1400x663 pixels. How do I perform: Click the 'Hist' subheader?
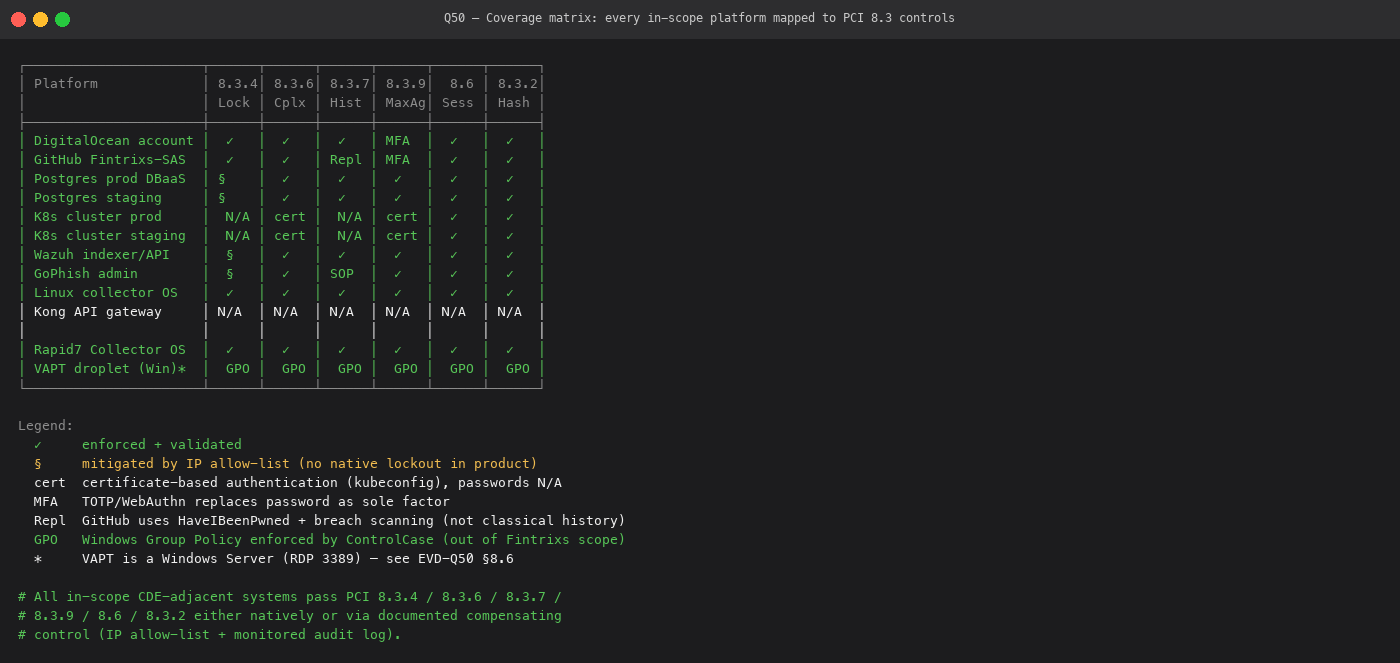(x=346, y=103)
